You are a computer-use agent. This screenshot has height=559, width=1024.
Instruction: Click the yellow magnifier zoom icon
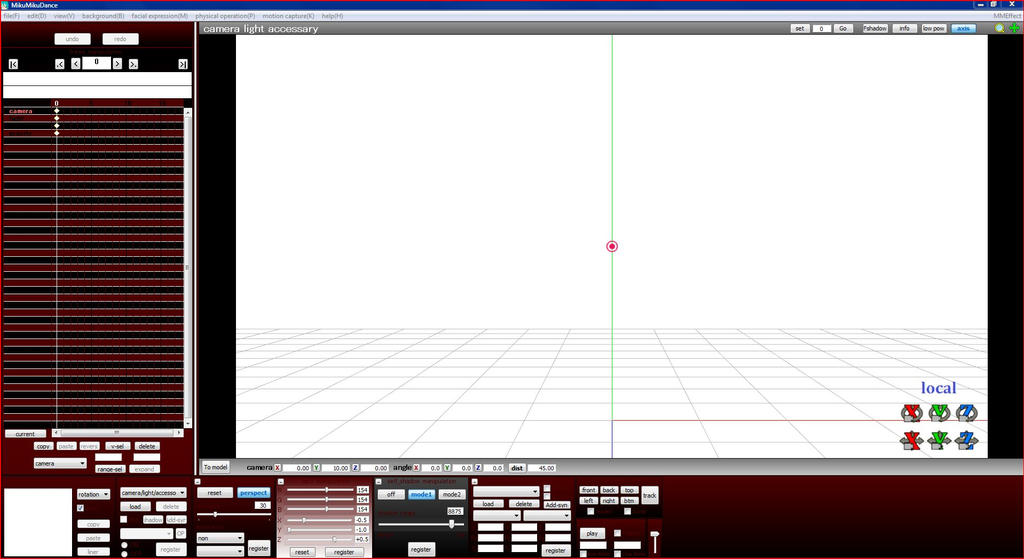click(x=1000, y=28)
